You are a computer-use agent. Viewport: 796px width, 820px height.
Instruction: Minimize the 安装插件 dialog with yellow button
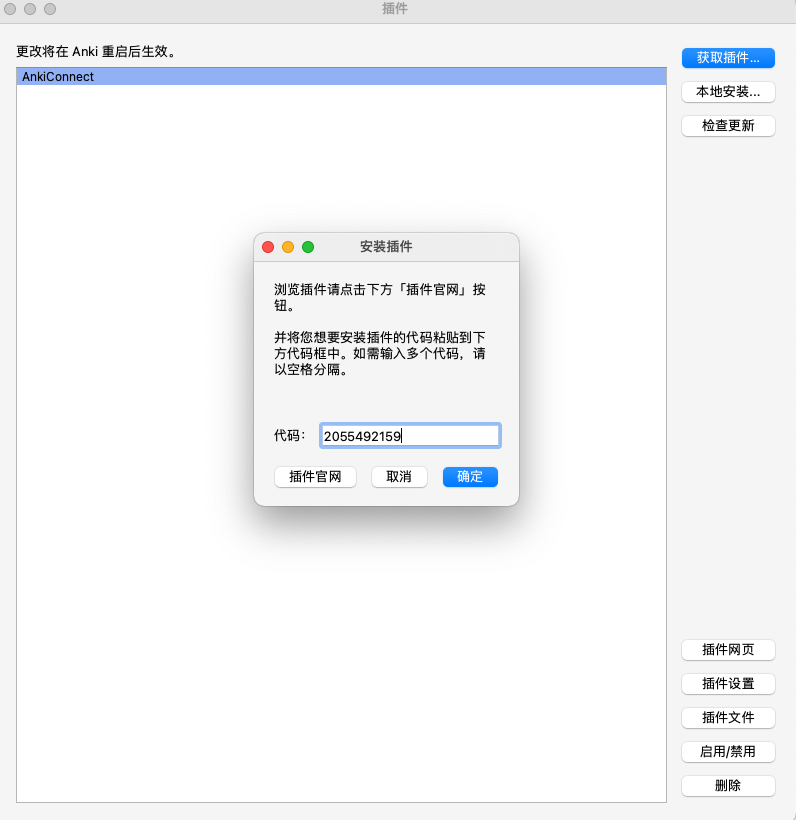pos(288,247)
